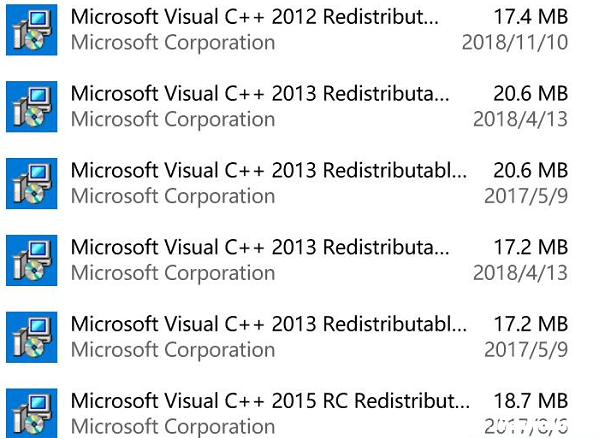This screenshot has height=438, width=599.
Task: Click 2017/5/9 date below 17.2 MB
Action: [526, 350]
